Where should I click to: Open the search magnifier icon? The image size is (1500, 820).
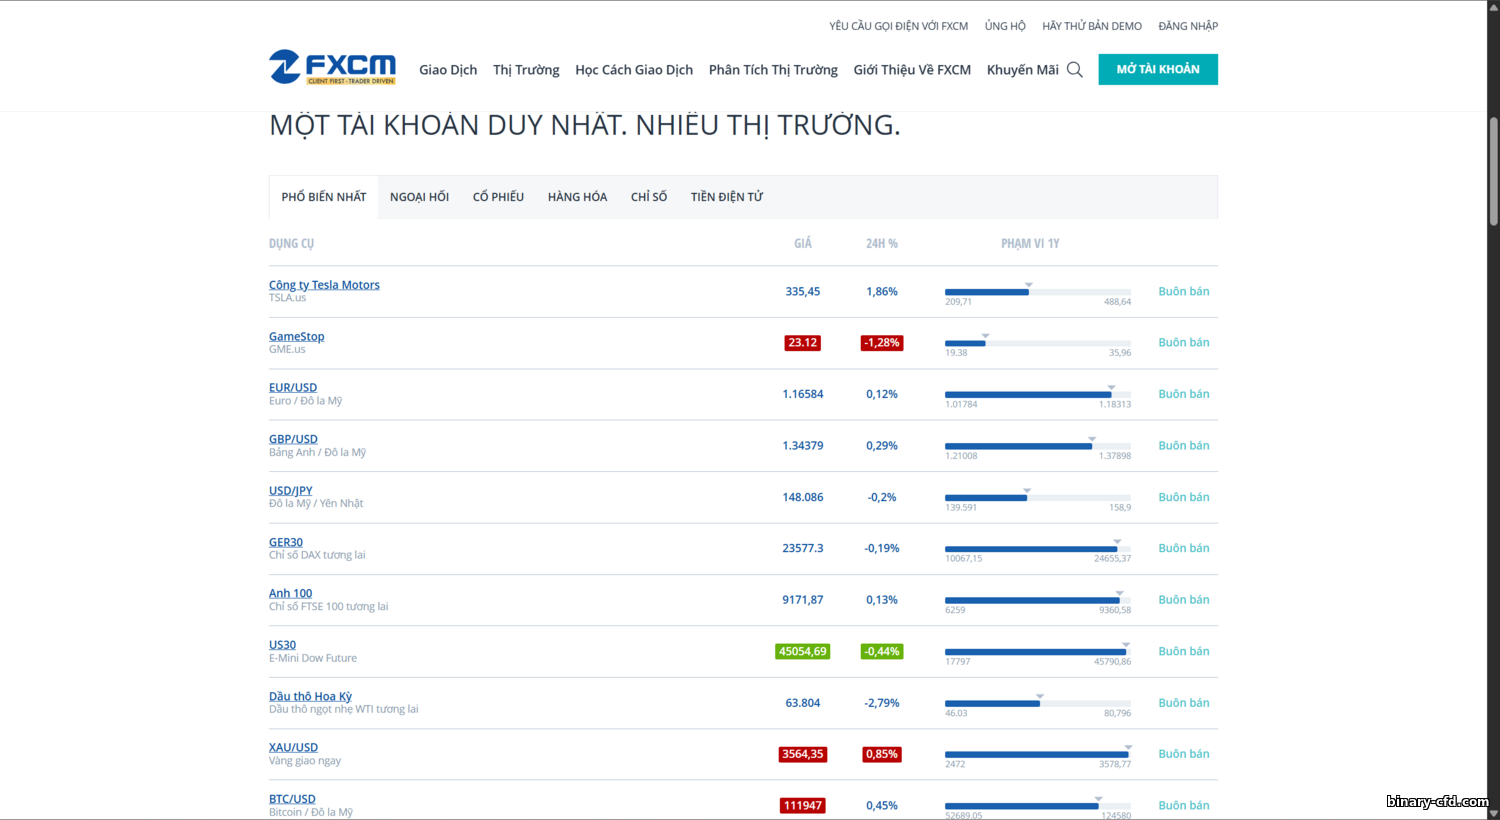point(1075,69)
